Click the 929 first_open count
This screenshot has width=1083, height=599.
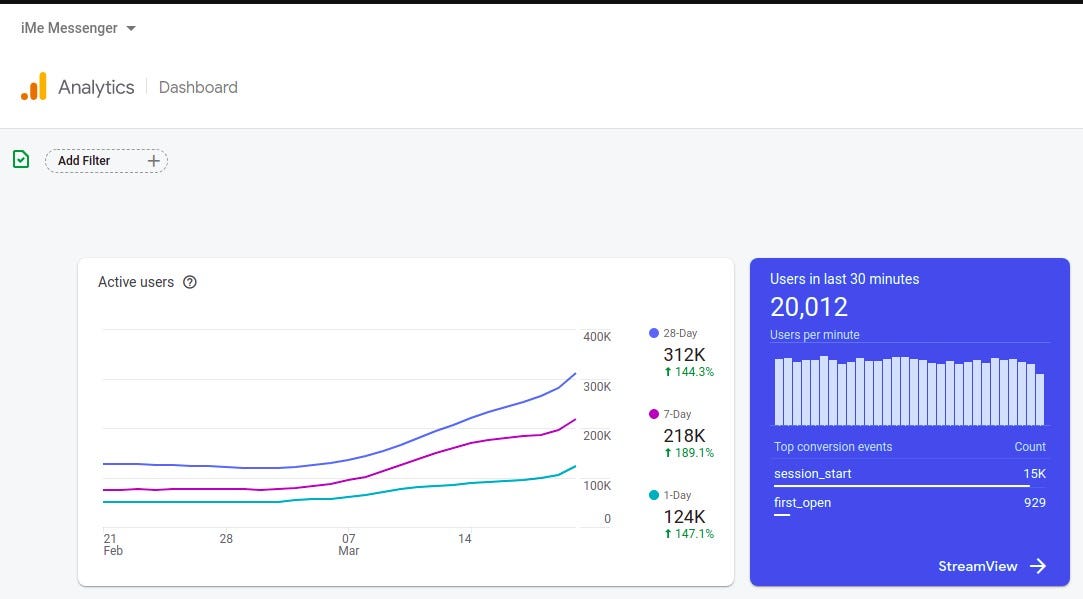1035,503
